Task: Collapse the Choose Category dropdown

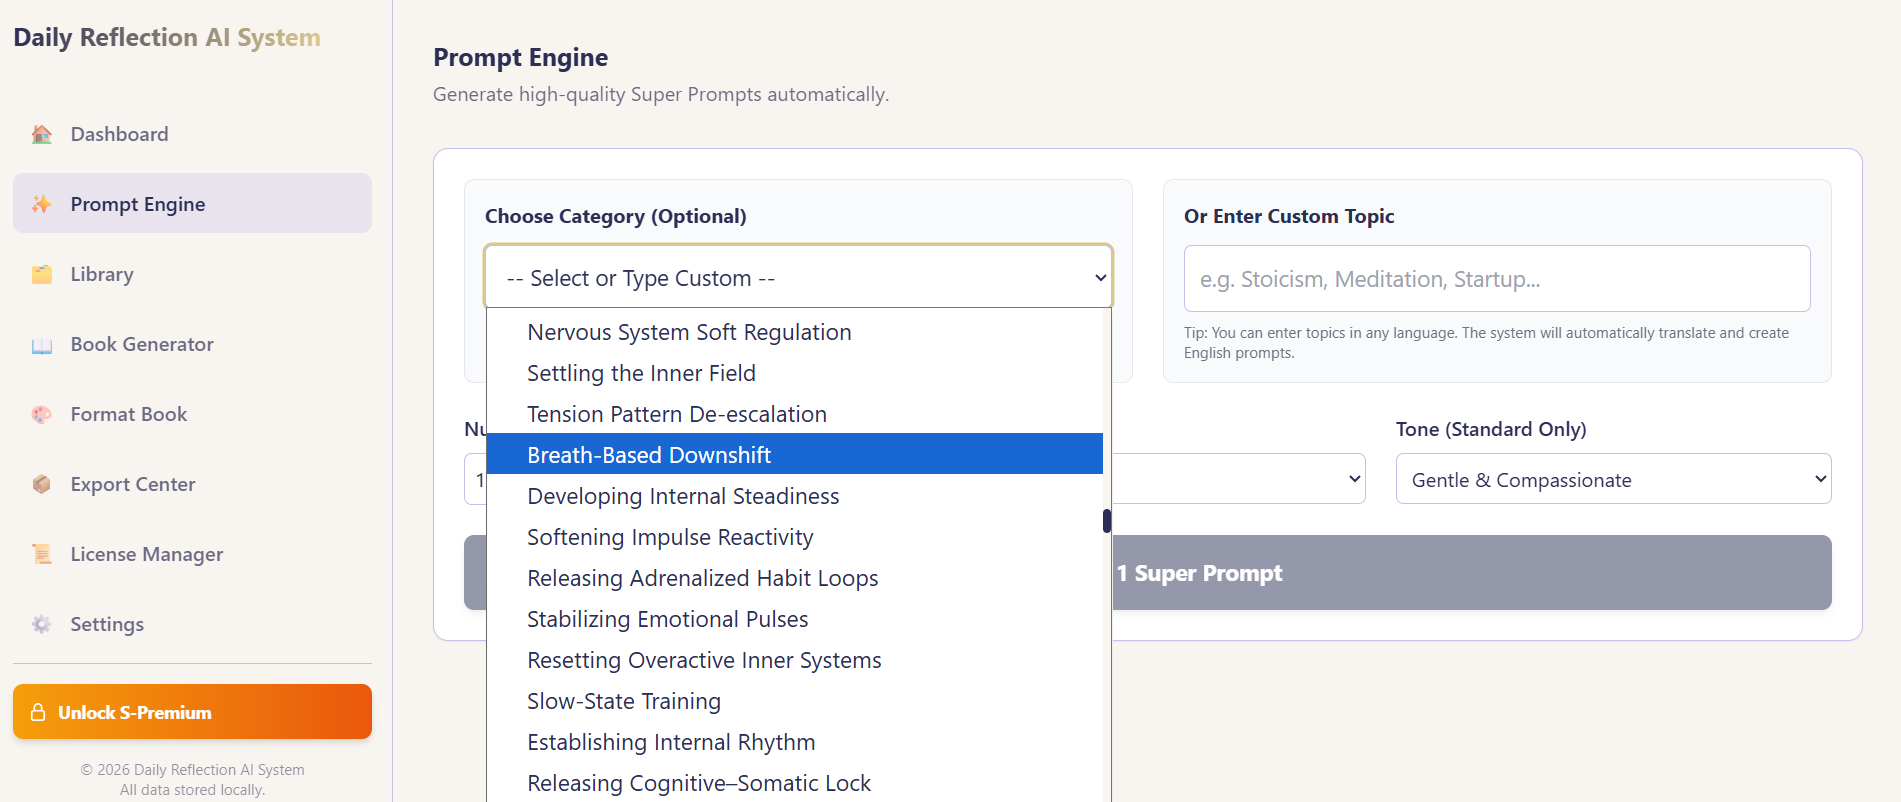Action: pos(797,278)
